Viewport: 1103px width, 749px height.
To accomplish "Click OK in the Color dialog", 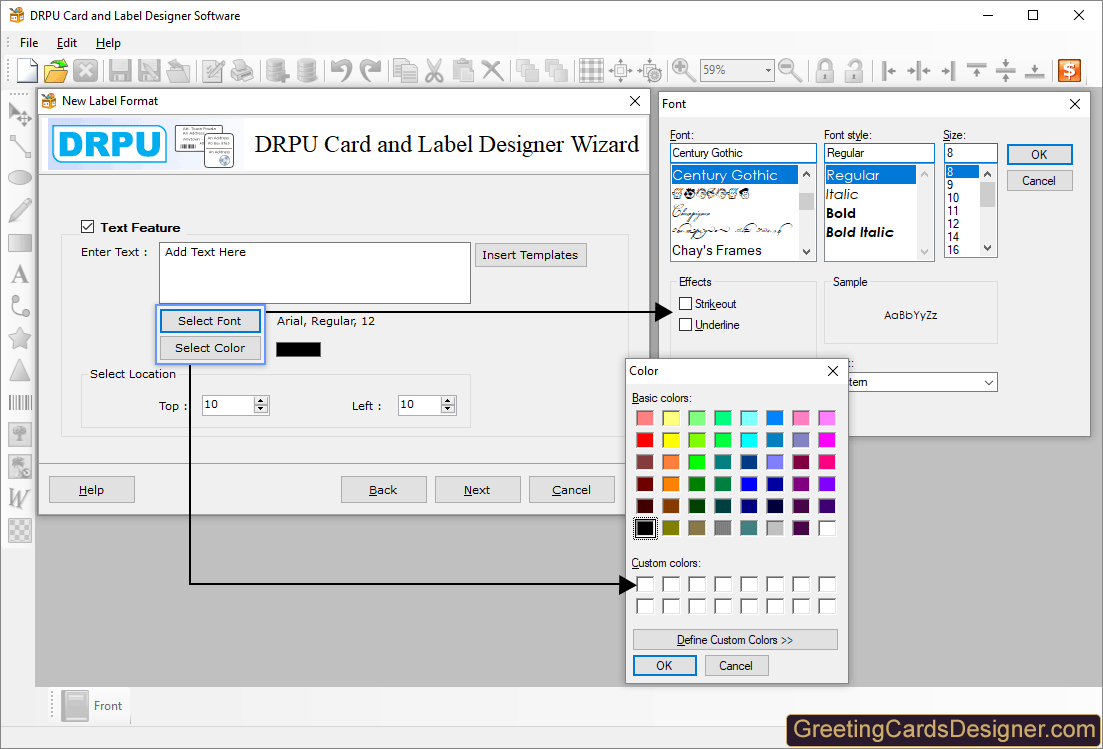I will 664,665.
